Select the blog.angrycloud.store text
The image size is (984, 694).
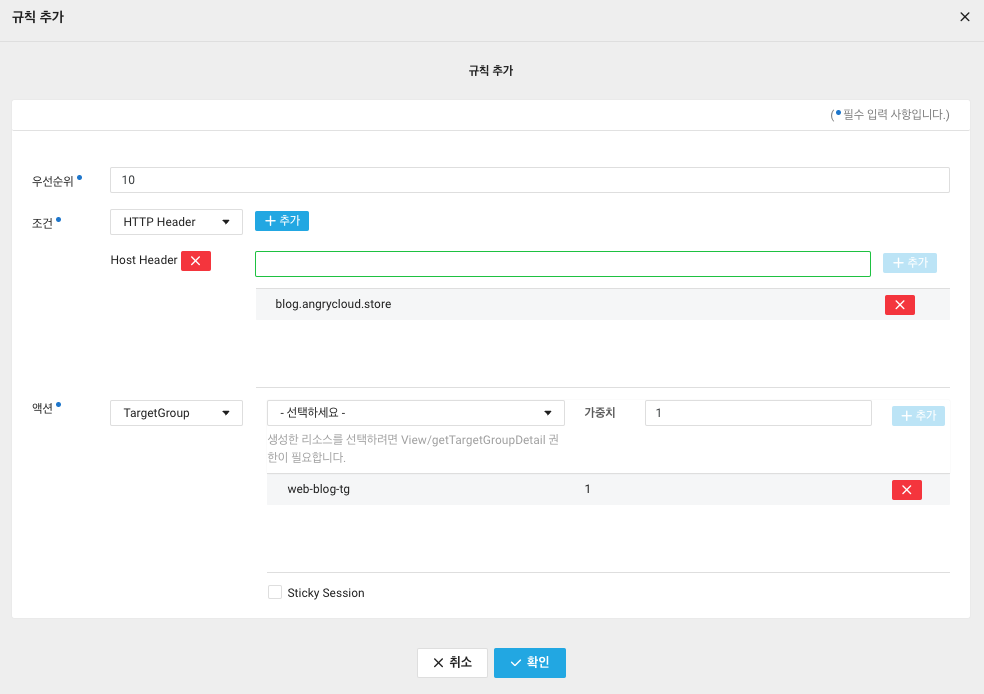333,304
